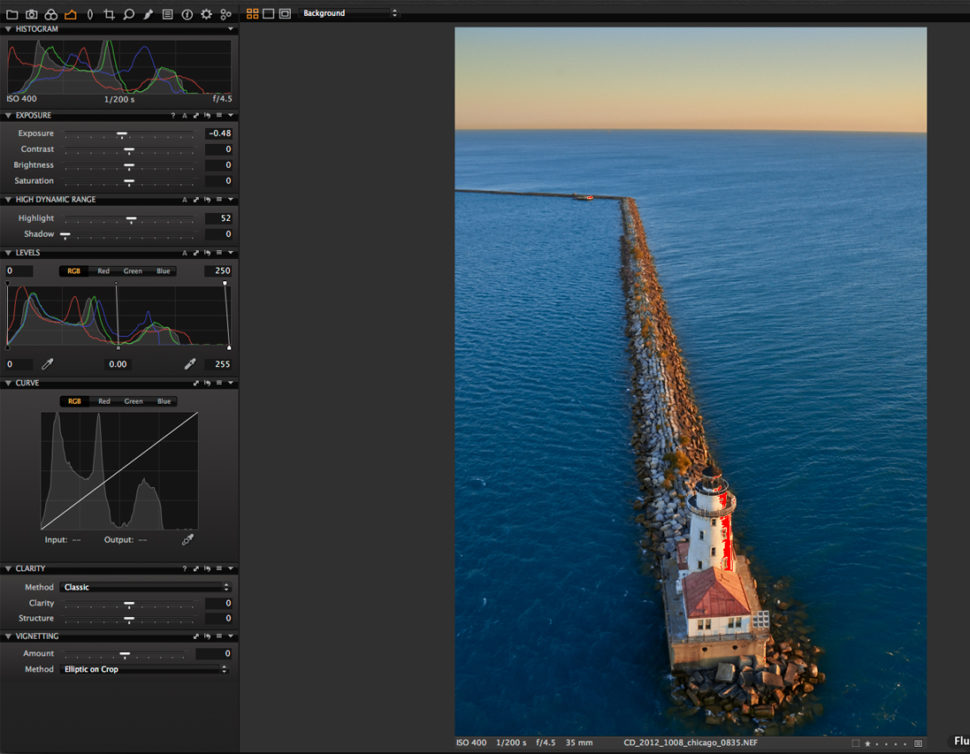Open the Levels panel presets list
The width and height of the screenshot is (970, 754).
220,253
